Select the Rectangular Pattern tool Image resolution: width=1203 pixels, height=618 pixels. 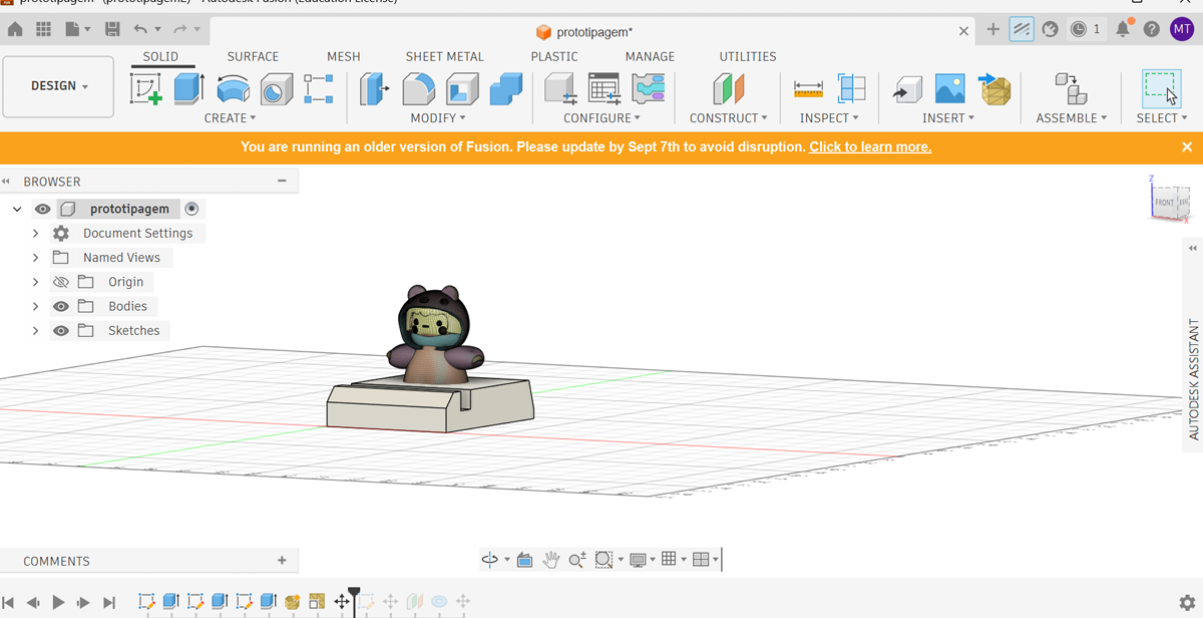coord(319,89)
